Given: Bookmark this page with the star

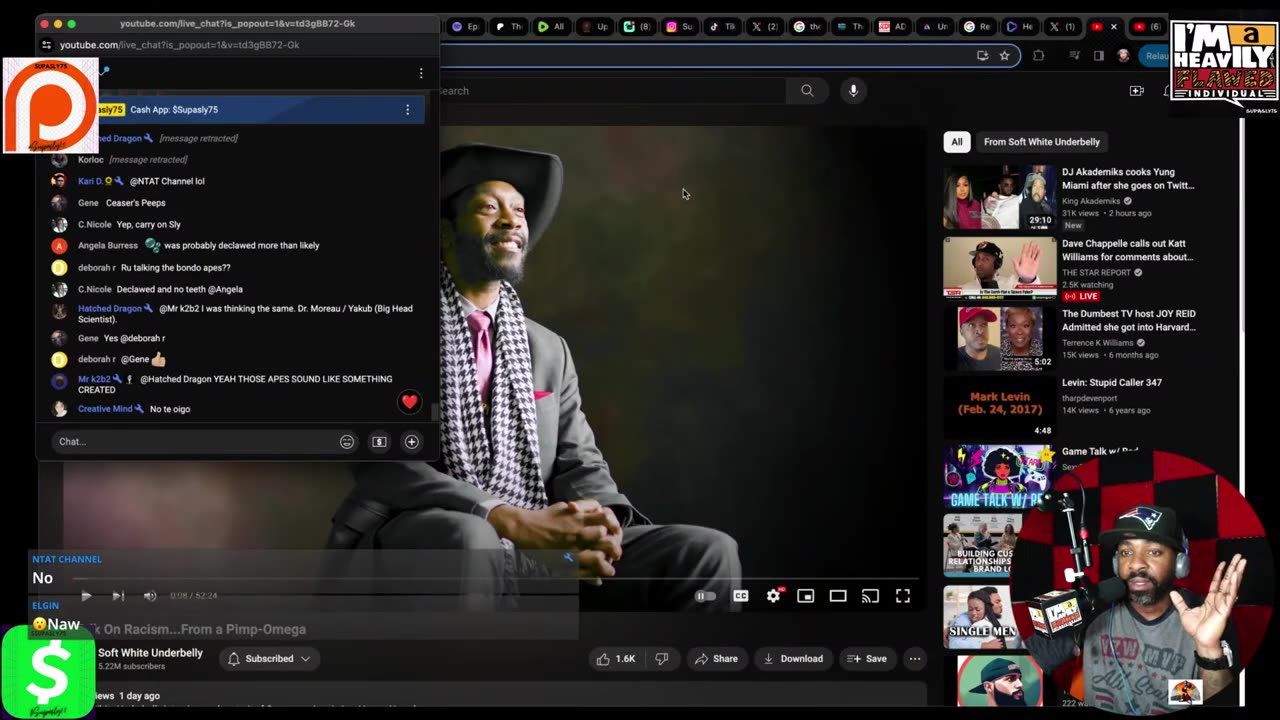Looking at the screenshot, I should click(1004, 56).
